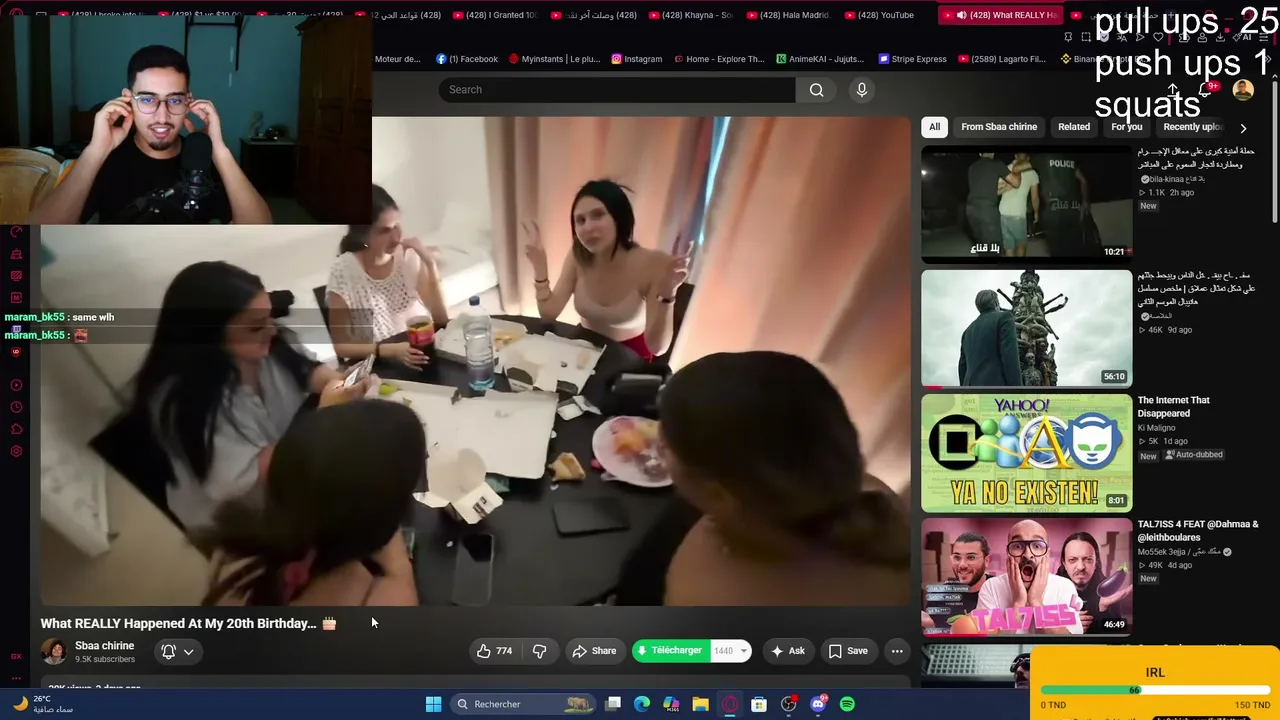Open the YouTube account avatar menu
Image resolution: width=1280 pixels, height=720 pixels.
click(1243, 90)
